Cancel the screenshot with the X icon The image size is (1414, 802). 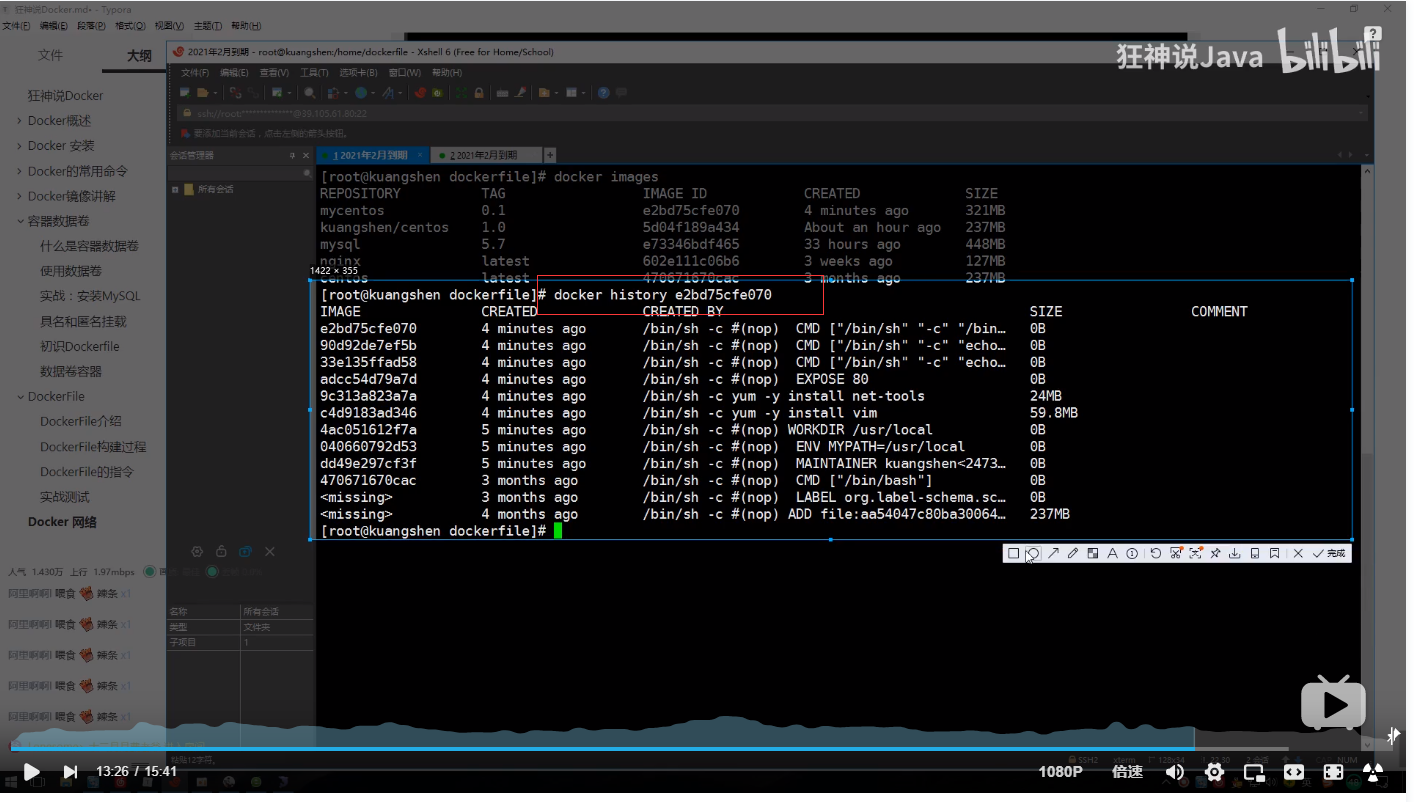1298,553
